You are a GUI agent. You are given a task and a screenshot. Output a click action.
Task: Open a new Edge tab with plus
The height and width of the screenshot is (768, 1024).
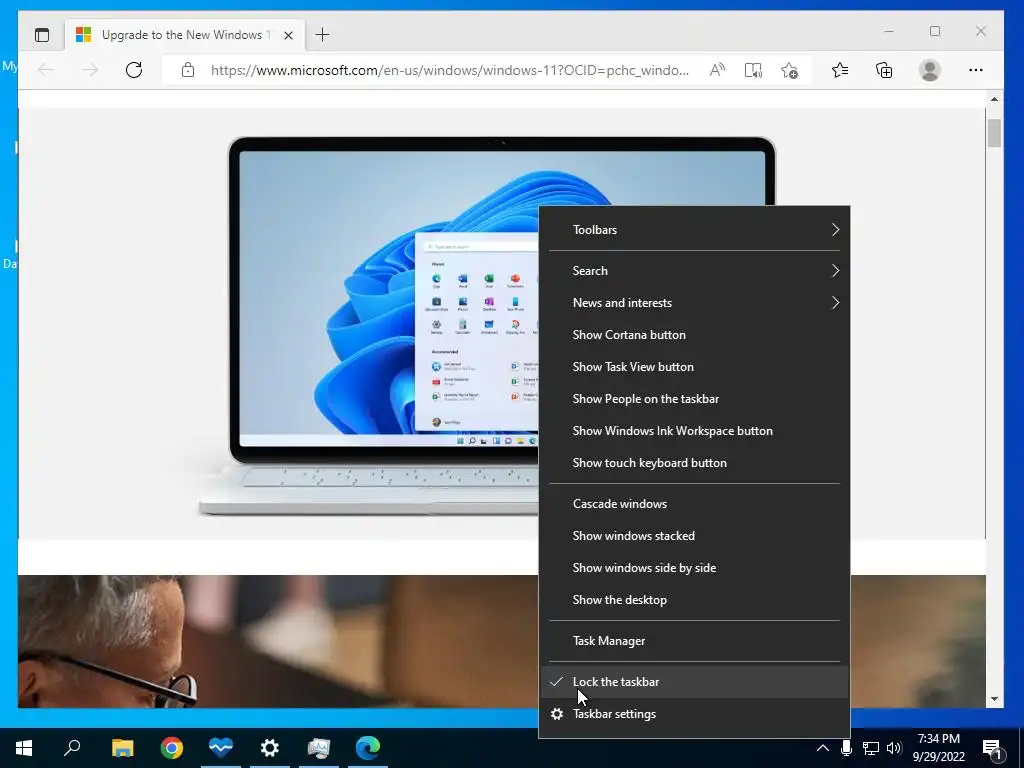click(322, 35)
